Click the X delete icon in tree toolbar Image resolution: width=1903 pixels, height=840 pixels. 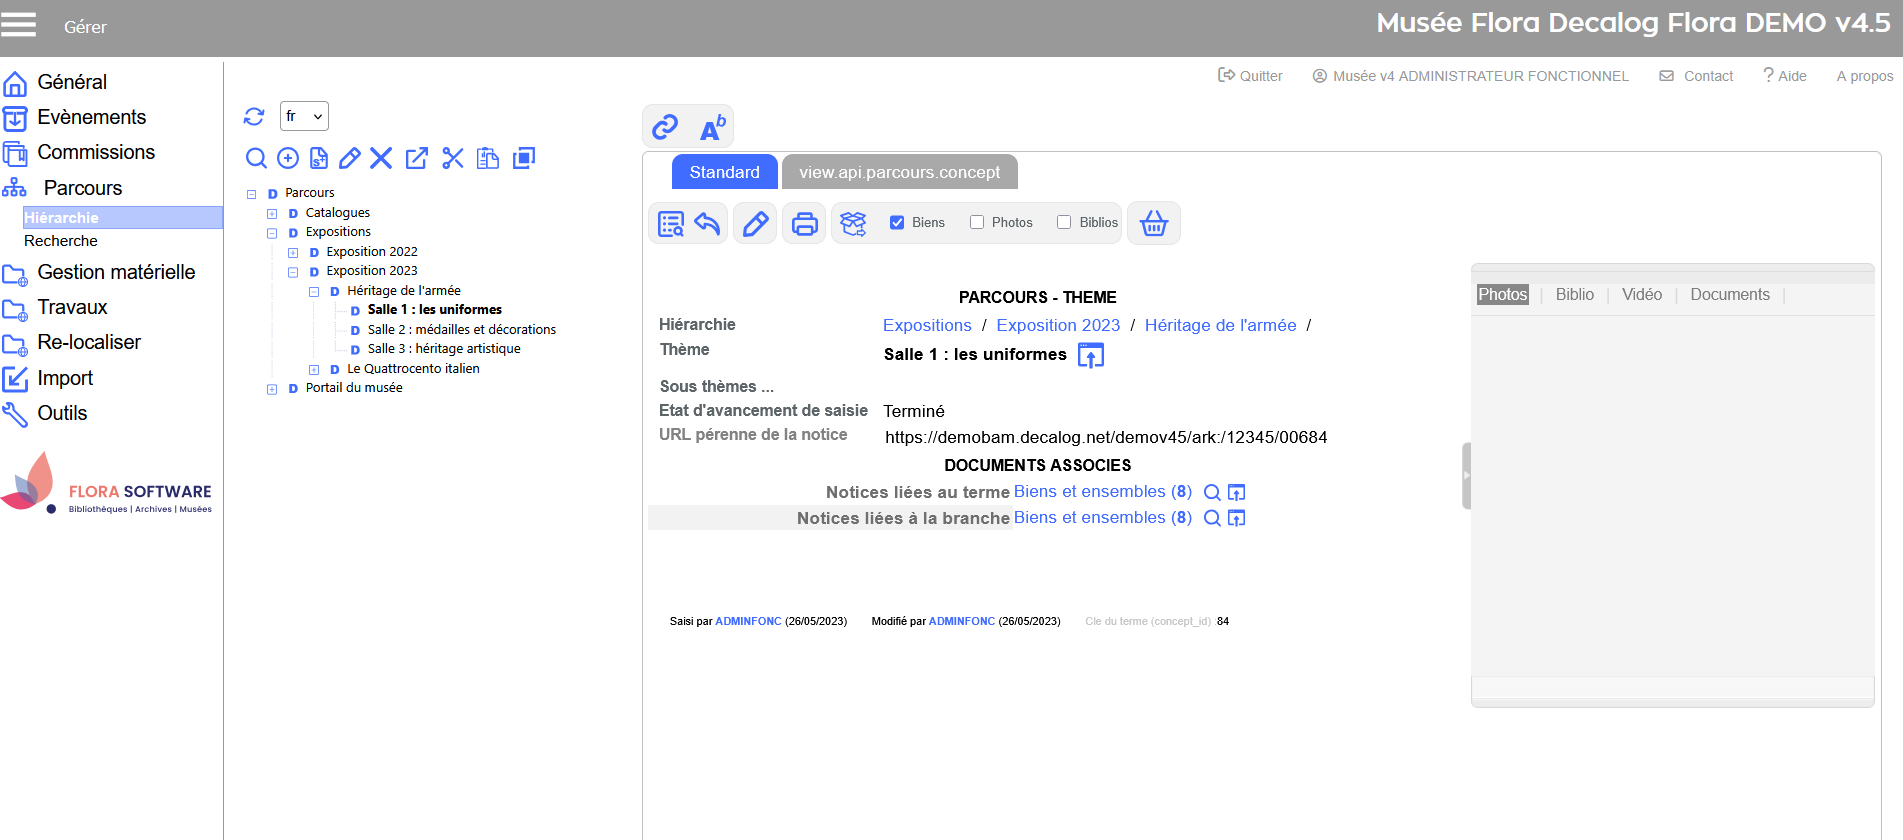pos(381,158)
